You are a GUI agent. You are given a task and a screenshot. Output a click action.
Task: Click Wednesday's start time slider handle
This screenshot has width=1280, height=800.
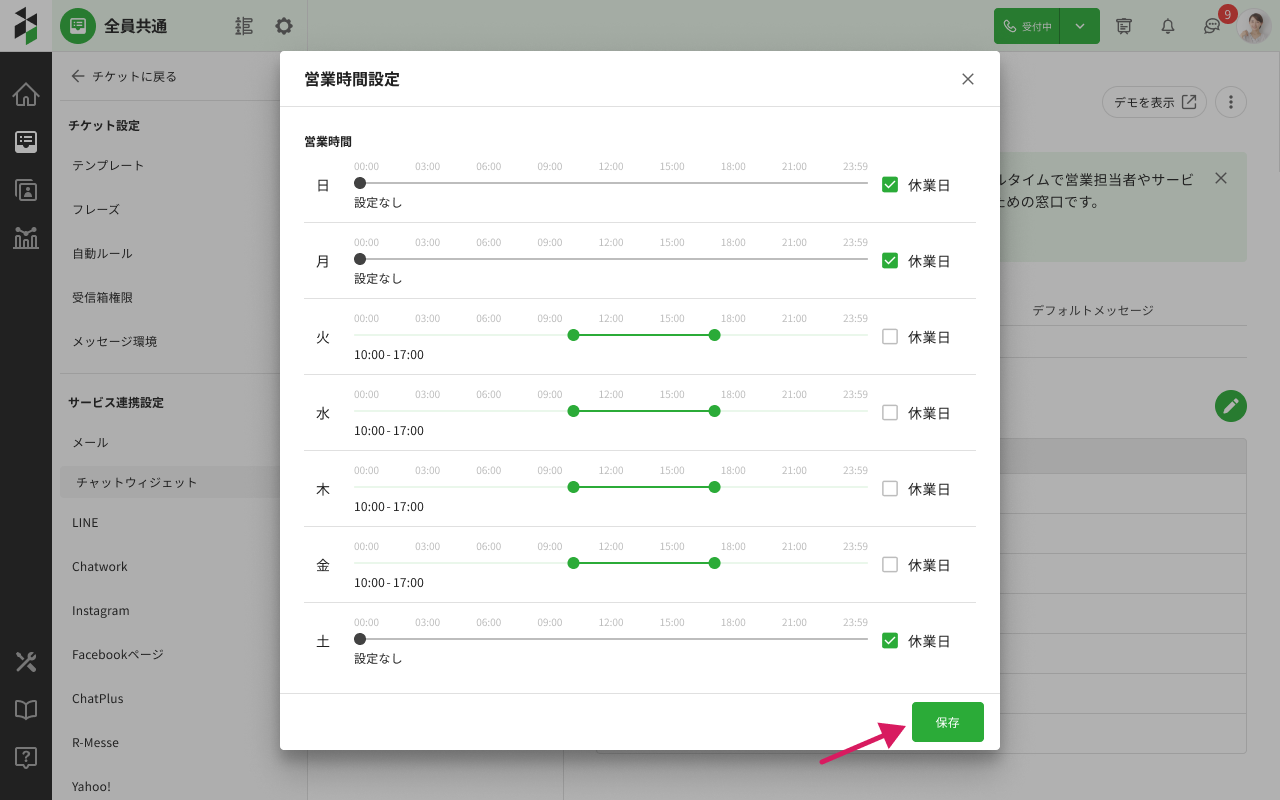coord(573,411)
